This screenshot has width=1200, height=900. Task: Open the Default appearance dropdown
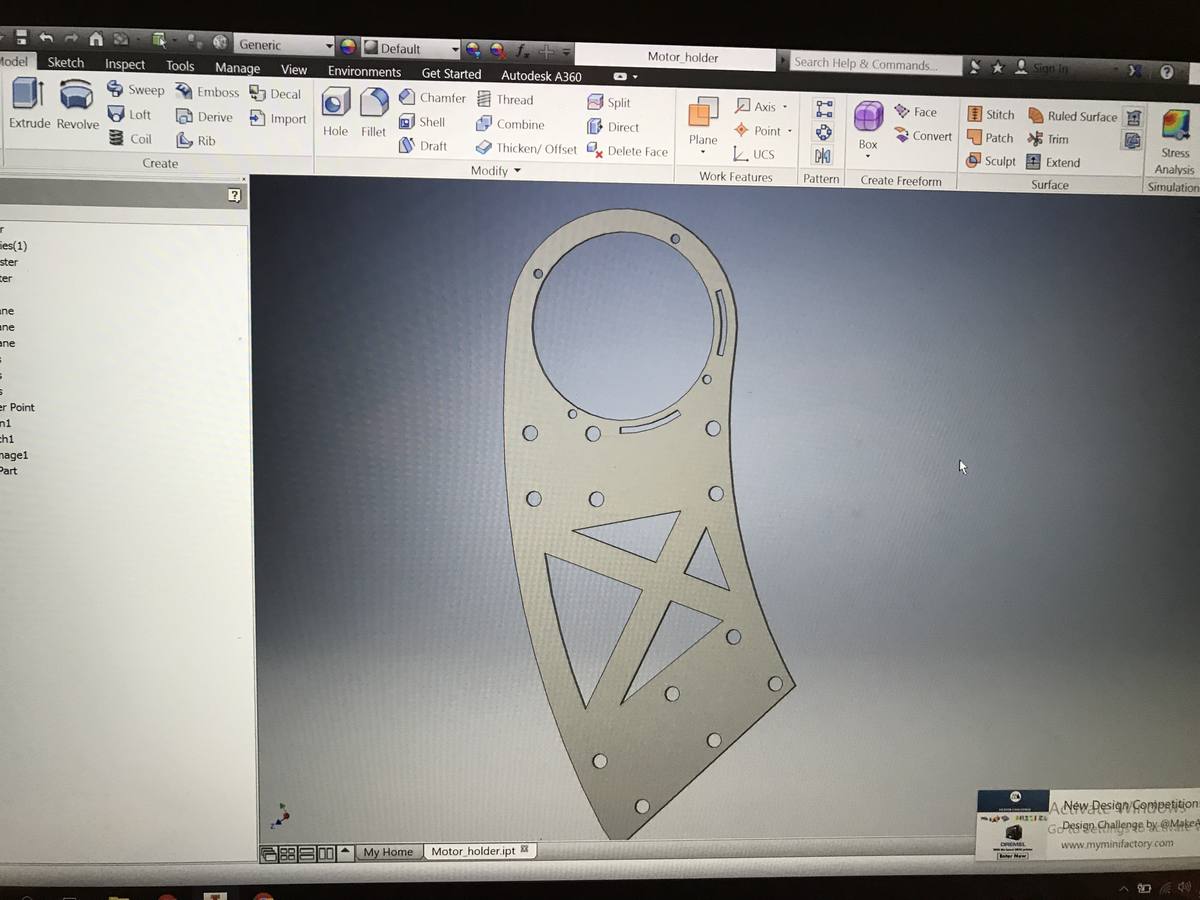point(409,48)
